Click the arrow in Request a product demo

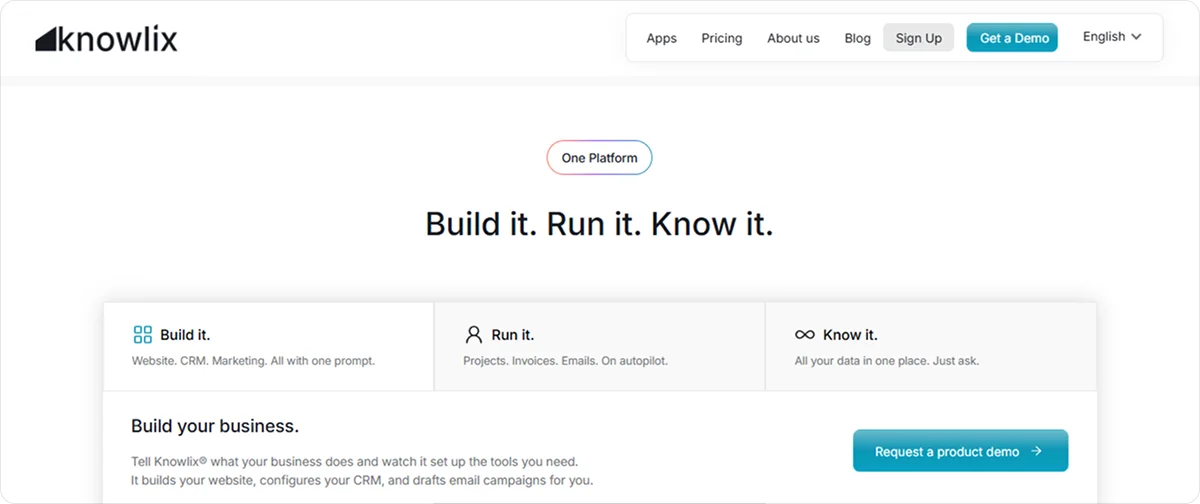coord(1036,451)
